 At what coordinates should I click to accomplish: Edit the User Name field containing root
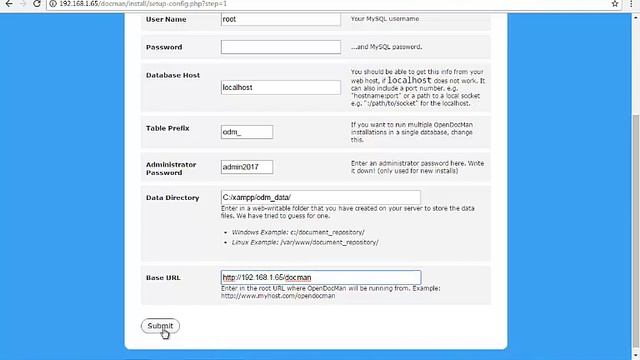281,19
